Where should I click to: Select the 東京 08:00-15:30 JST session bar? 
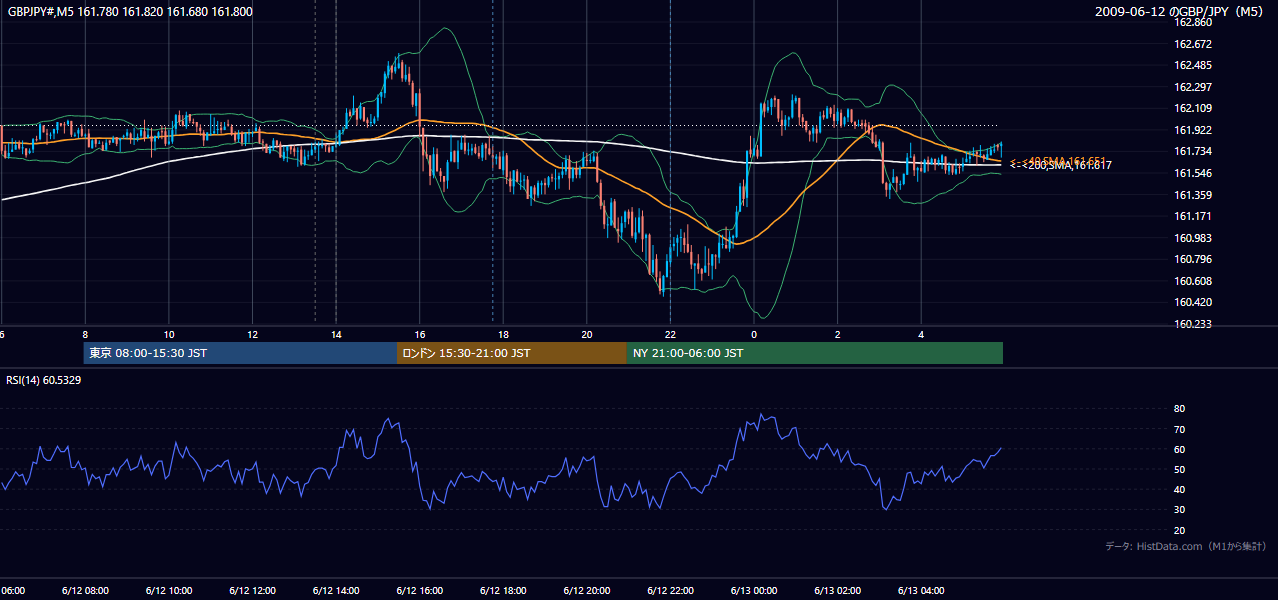(x=241, y=353)
